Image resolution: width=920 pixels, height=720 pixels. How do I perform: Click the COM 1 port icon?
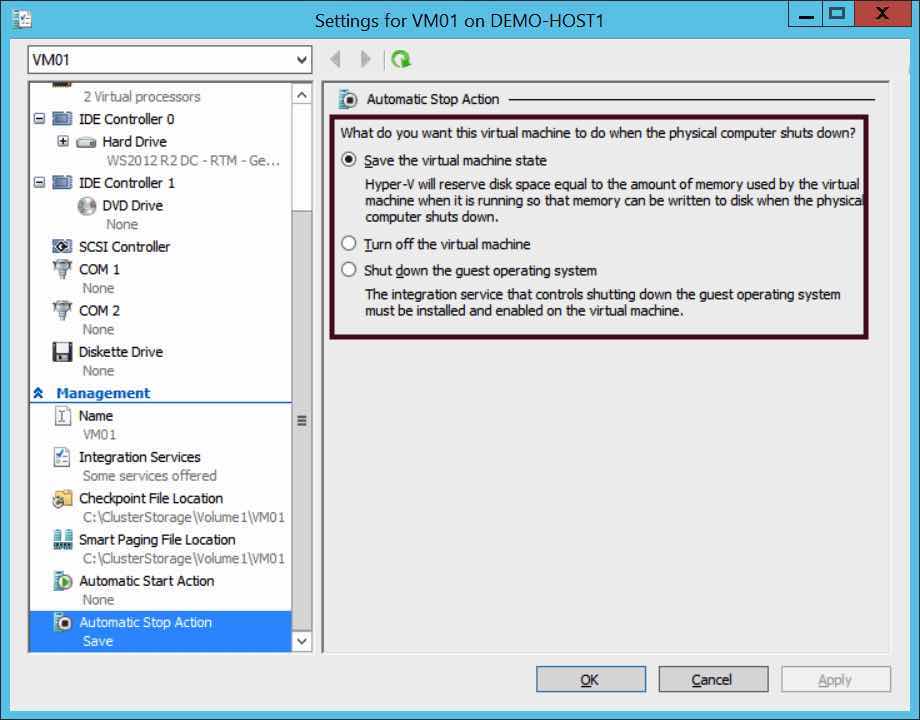click(x=62, y=269)
